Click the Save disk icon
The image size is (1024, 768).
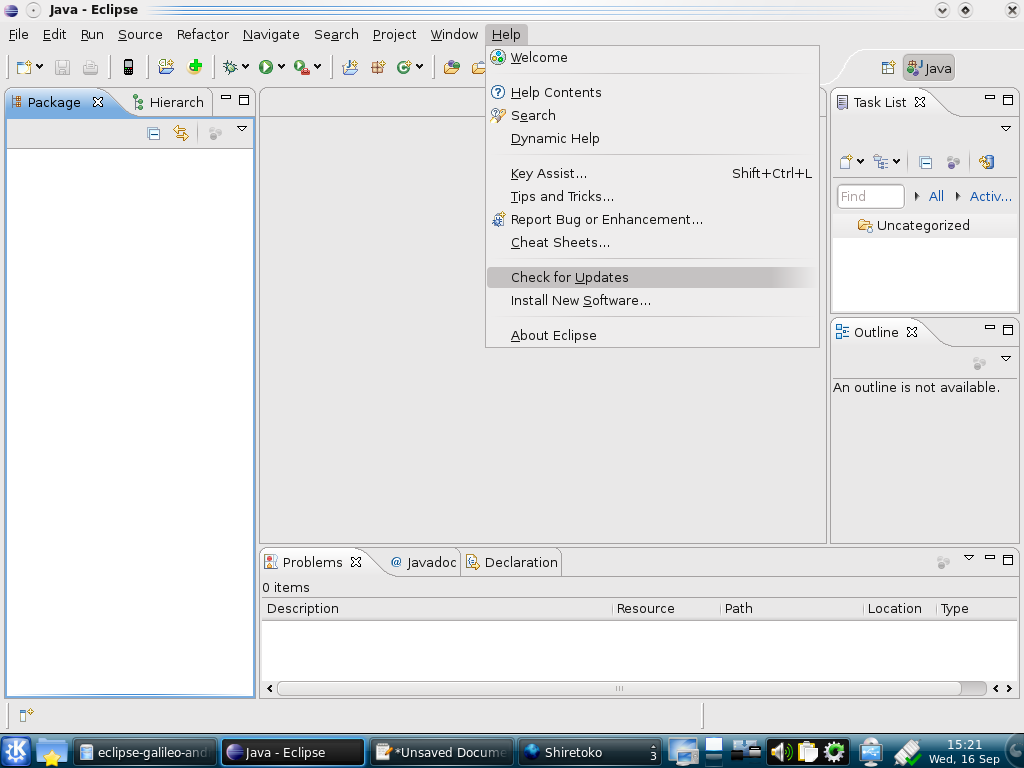[63, 67]
